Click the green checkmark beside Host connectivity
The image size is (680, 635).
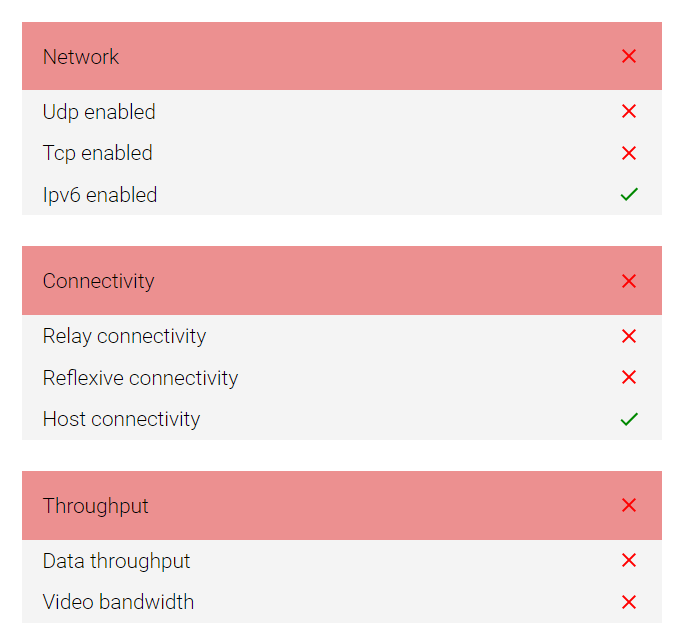[629, 419]
